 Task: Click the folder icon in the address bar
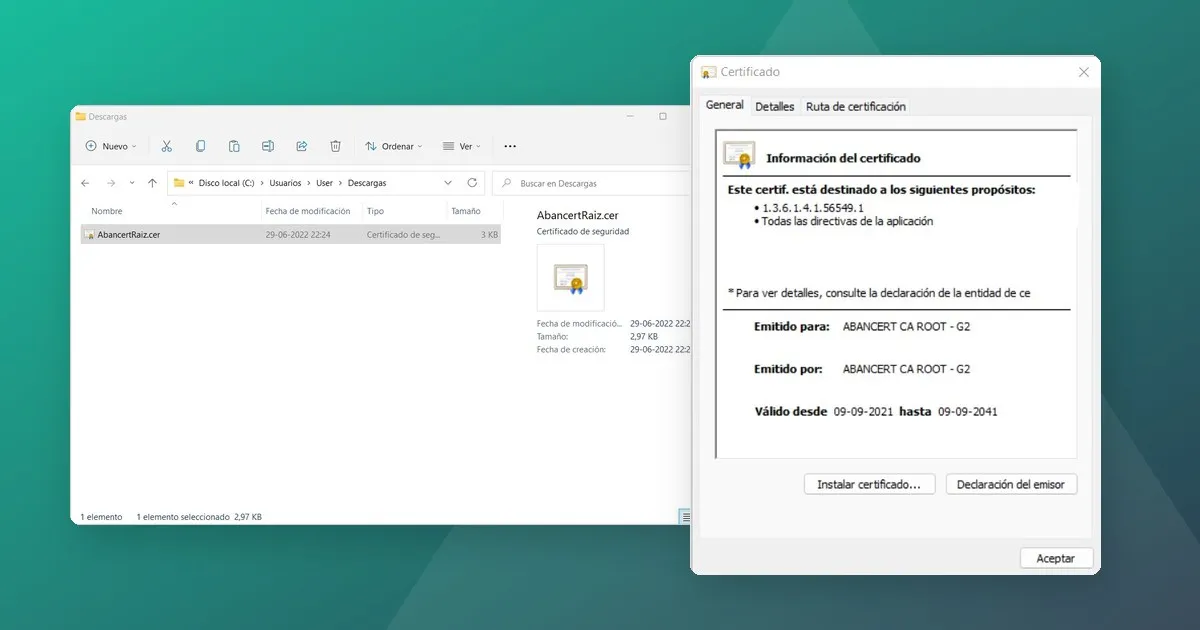[x=179, y=183]
